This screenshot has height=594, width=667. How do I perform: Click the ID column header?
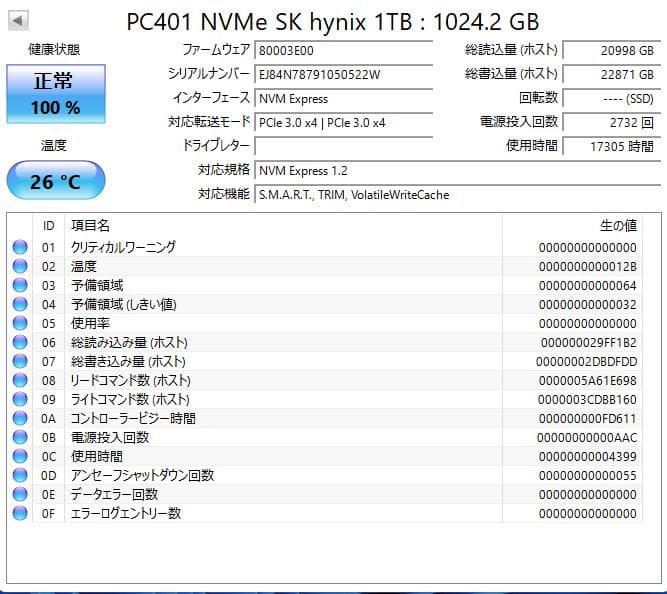pyautogui.click(x=48, y=226)
